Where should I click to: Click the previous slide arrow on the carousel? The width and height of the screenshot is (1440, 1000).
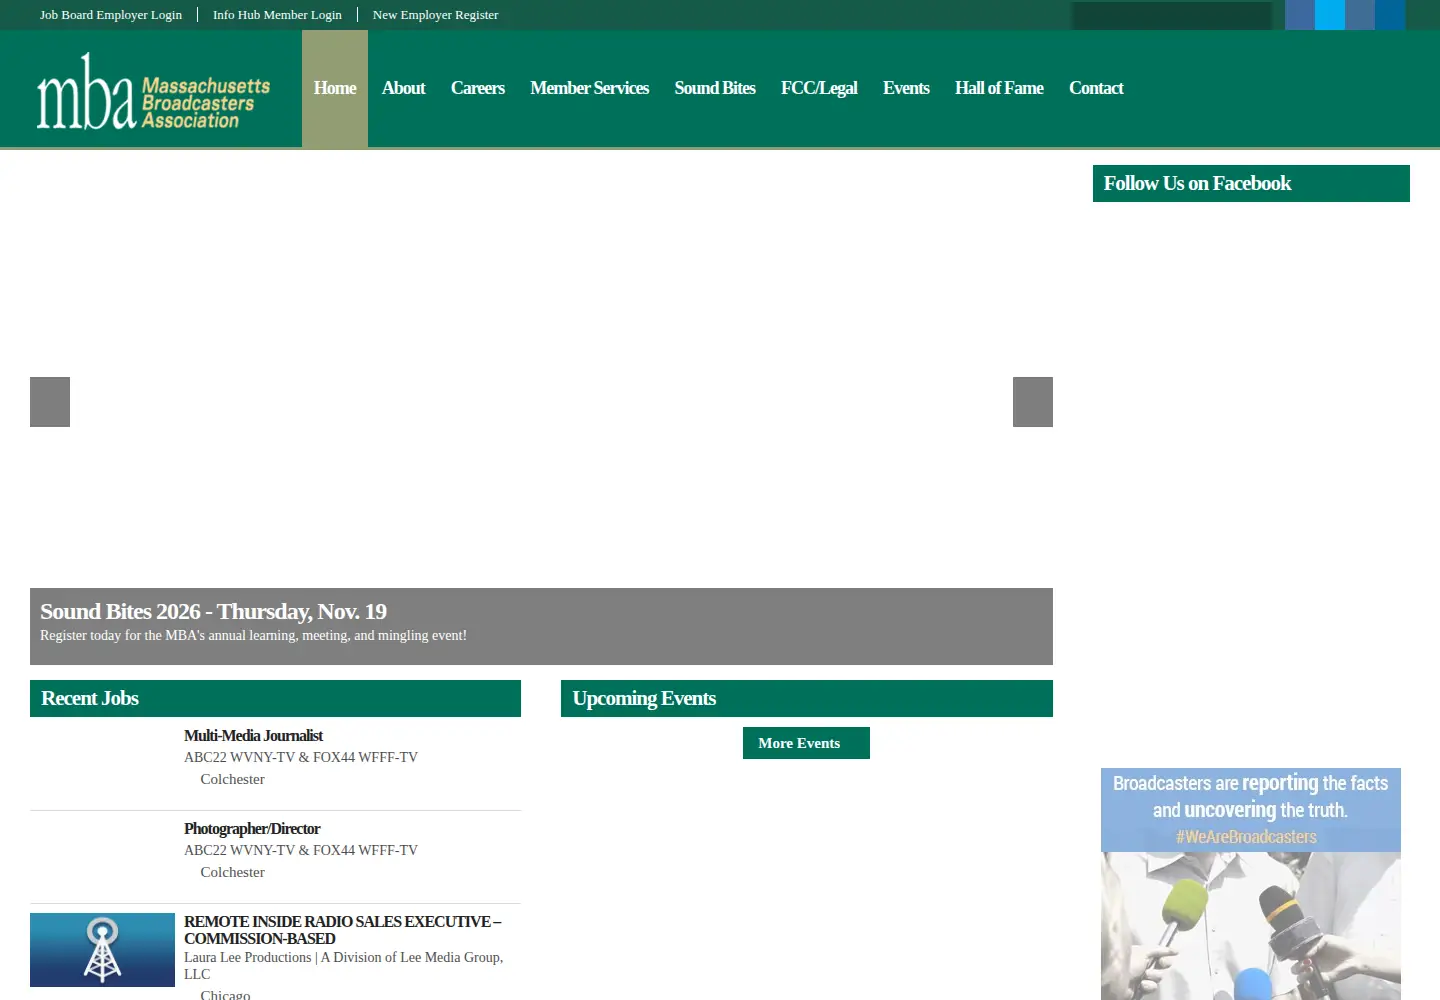point(50,402)
